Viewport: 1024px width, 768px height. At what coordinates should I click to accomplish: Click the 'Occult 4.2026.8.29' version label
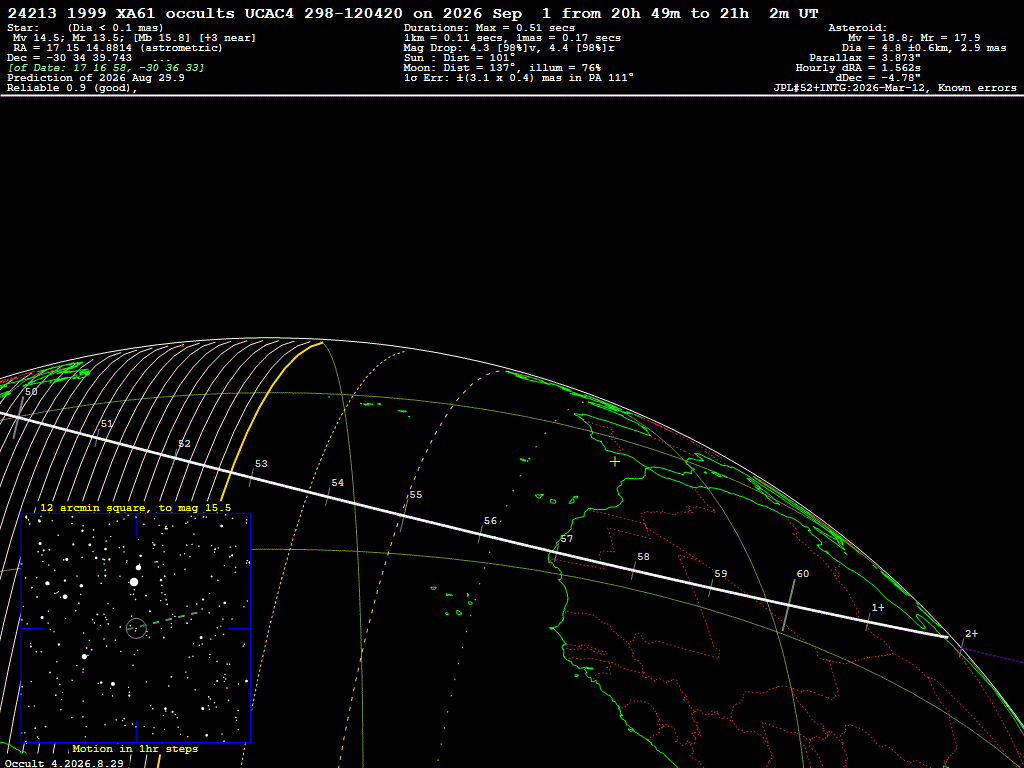(64, 763)
